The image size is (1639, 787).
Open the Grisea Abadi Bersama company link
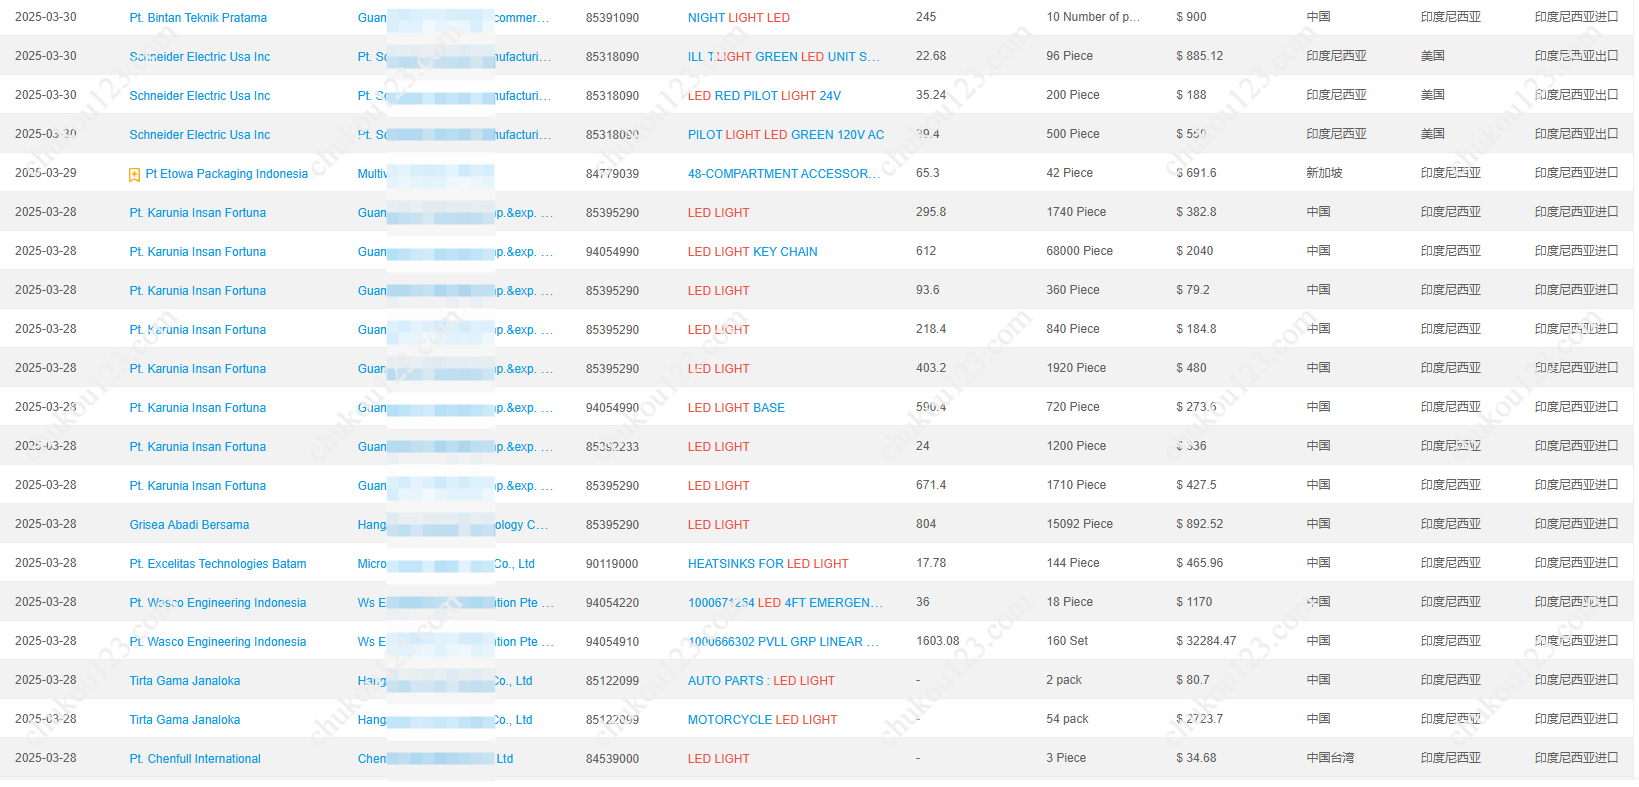click(189, 525)
